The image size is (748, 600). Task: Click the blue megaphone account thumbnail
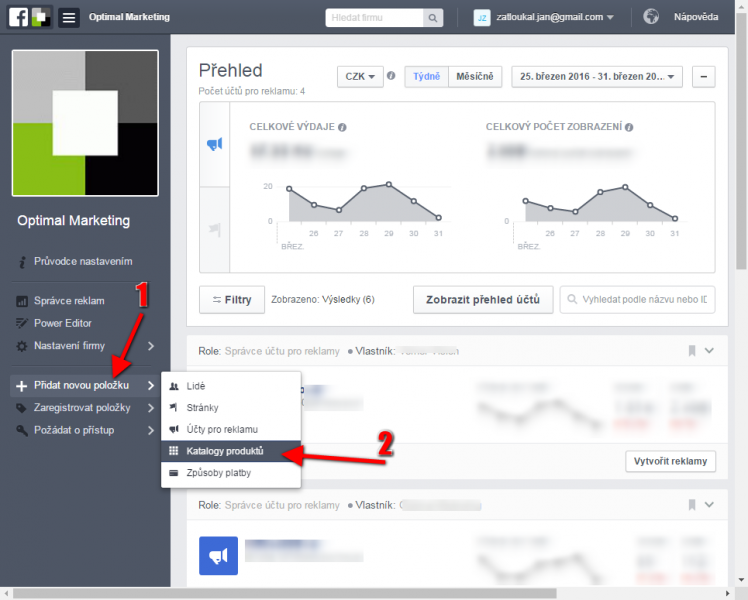(218, 556)
